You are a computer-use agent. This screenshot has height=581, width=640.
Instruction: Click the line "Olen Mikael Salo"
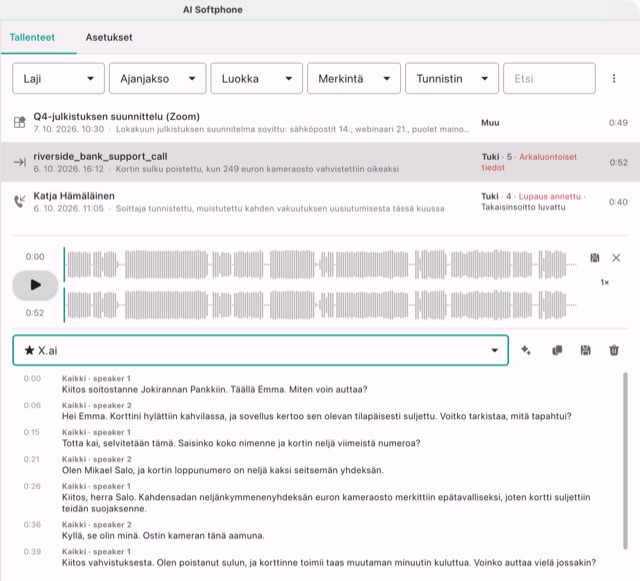(222, 470)
